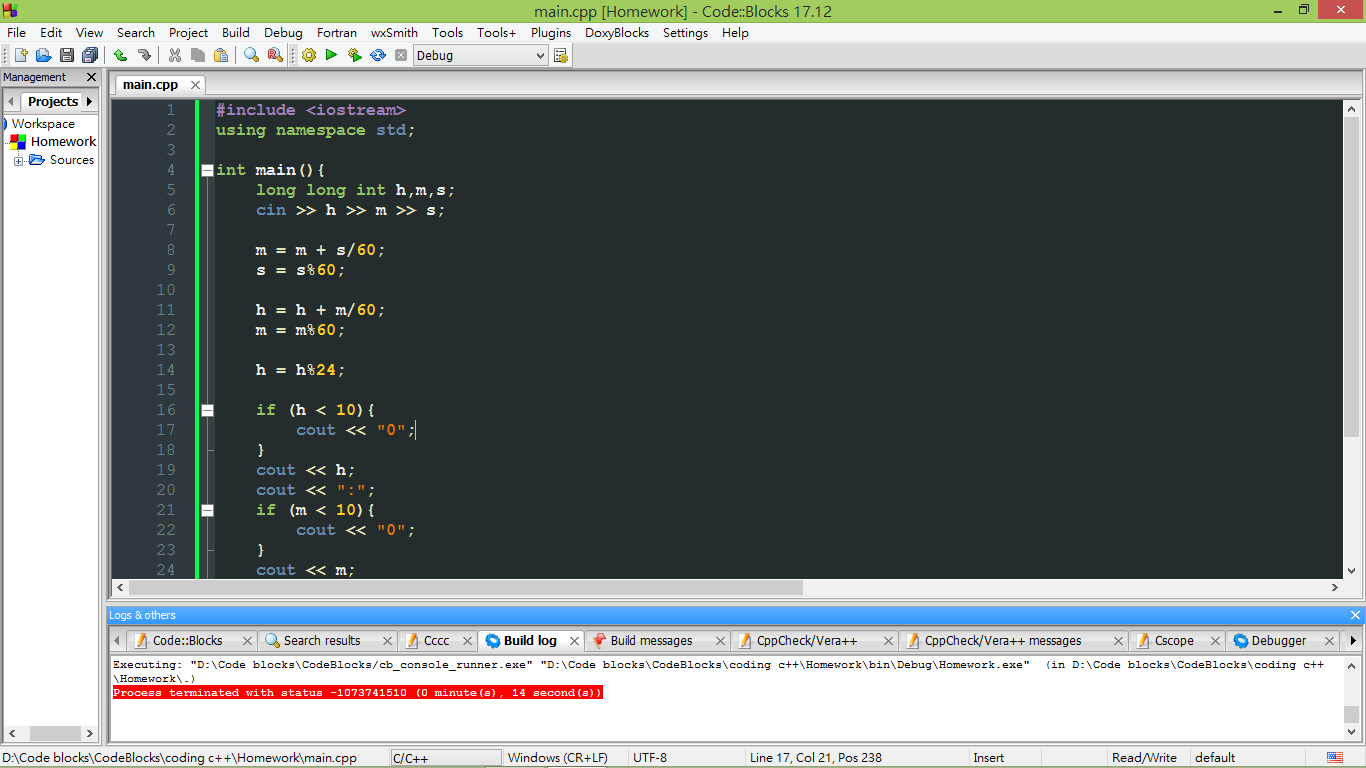Screen dimensions: 1366x768
Task: Create a new file with toolbar icon
Action: coord(20,55)
